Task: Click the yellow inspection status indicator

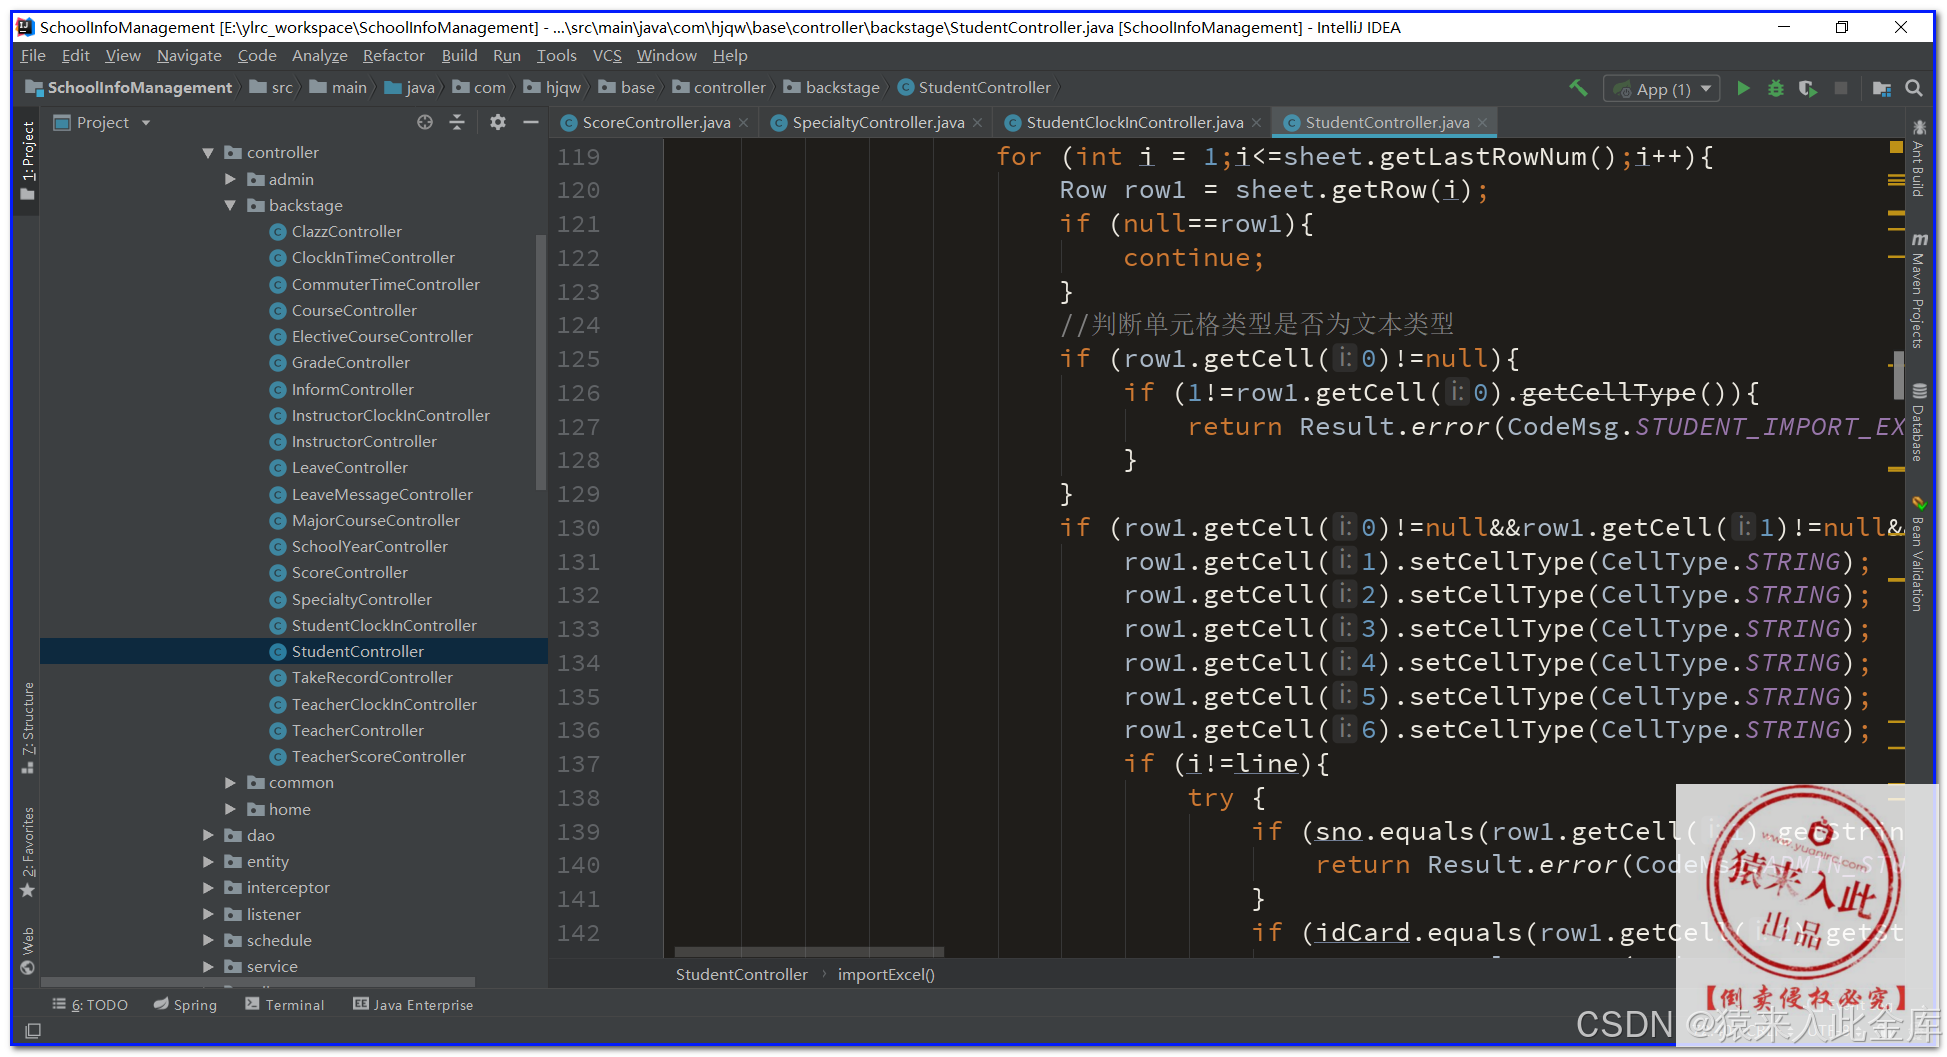Action: [x=1896, y=148]
